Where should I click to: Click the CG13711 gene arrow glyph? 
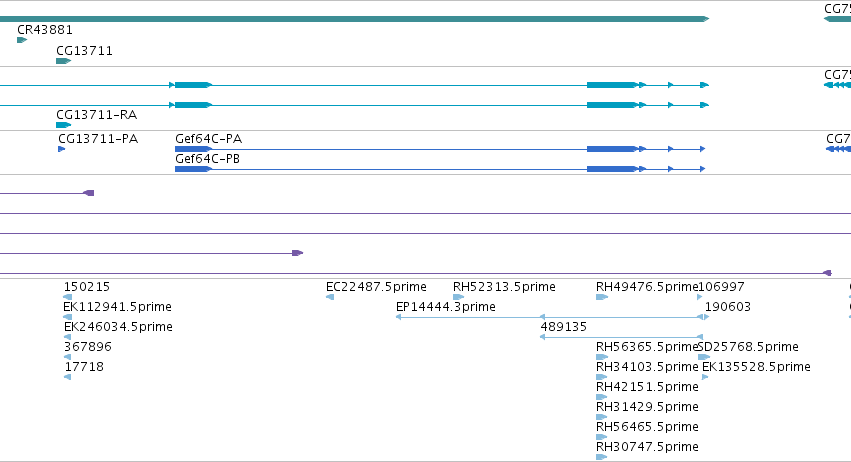click(x=63, y=61)
